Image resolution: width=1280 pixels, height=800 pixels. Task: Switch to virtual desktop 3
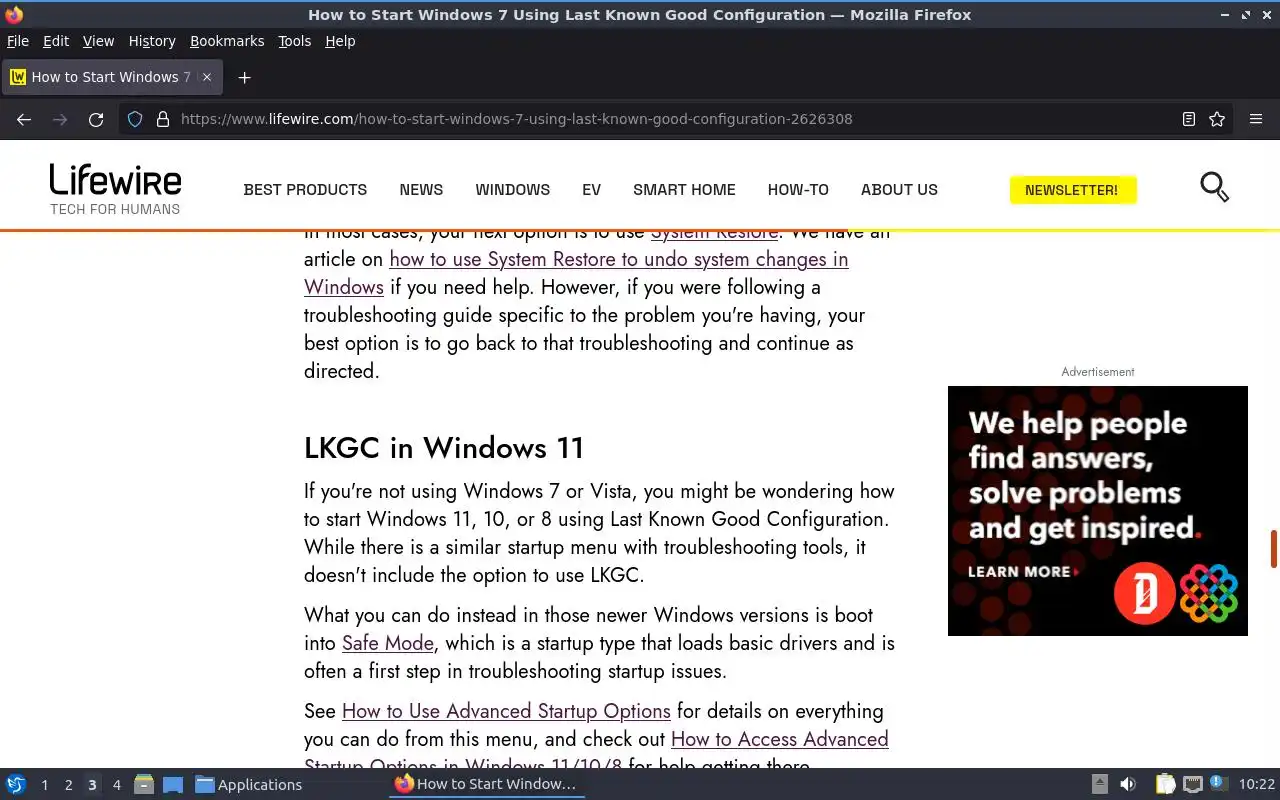coord(92,785)
